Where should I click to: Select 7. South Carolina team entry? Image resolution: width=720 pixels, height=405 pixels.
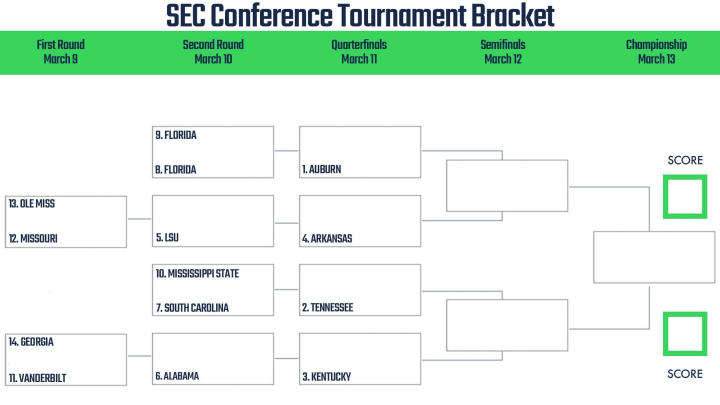[x=192, y=308]
